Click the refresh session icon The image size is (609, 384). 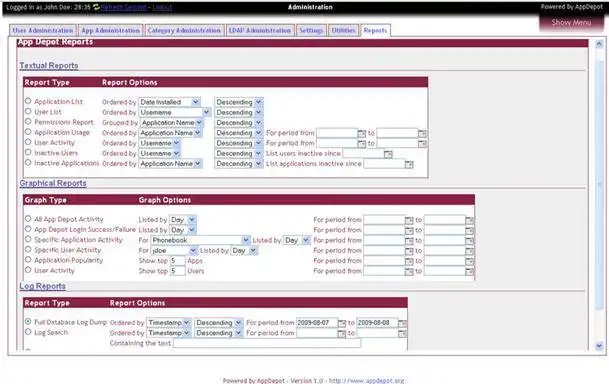pos(96,7)
